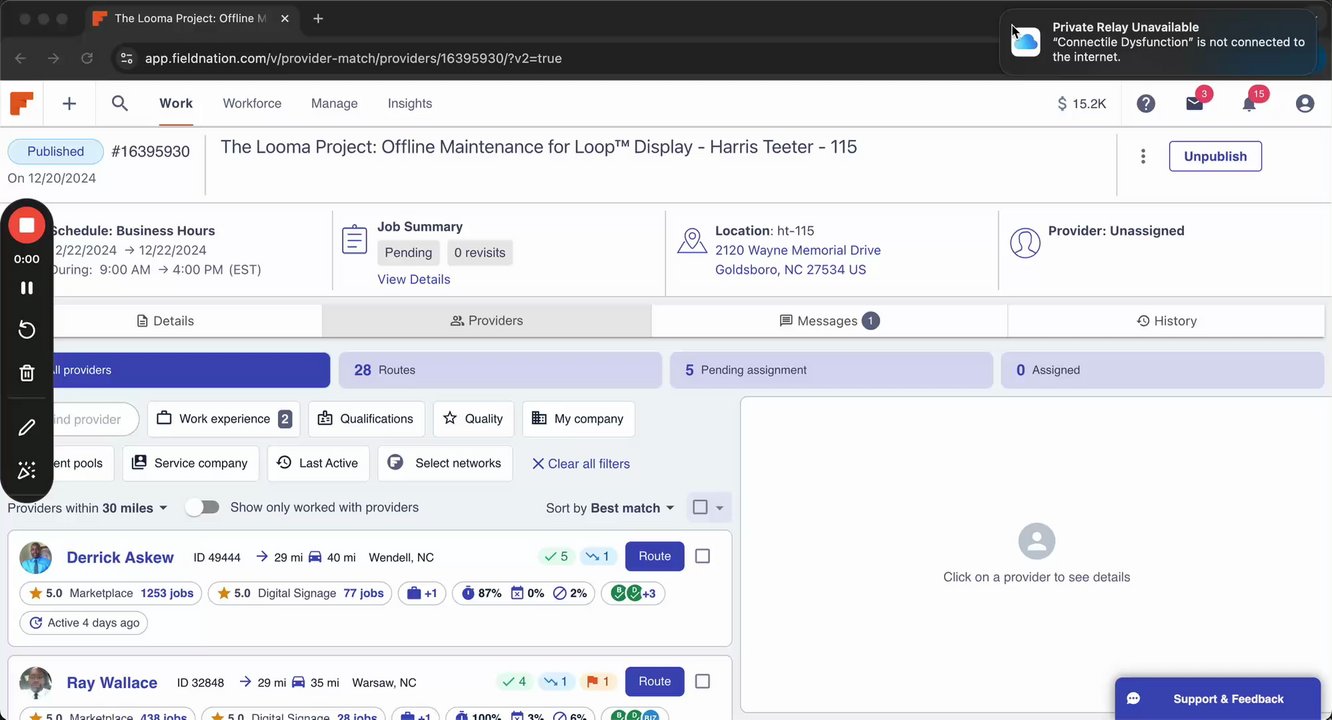Click the plus create icon in header
1332x720 pixels.
[x=69, y=103]
